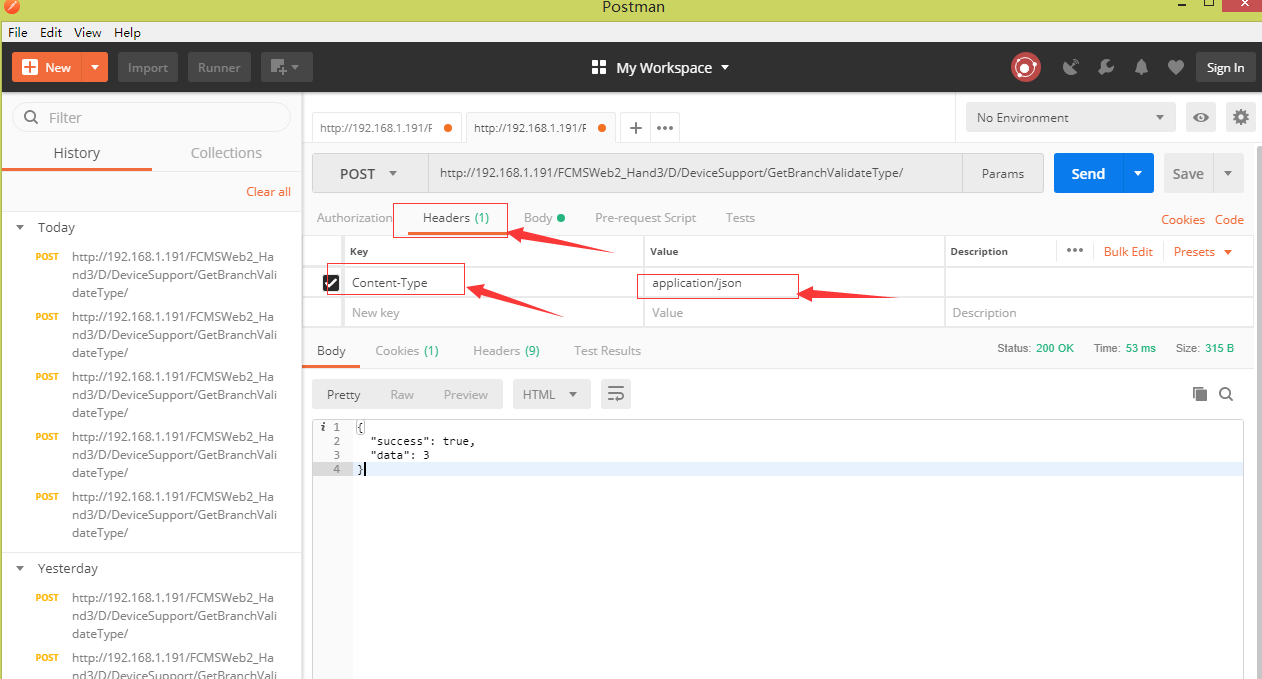Collapse the Today history group

pos(20,228)
